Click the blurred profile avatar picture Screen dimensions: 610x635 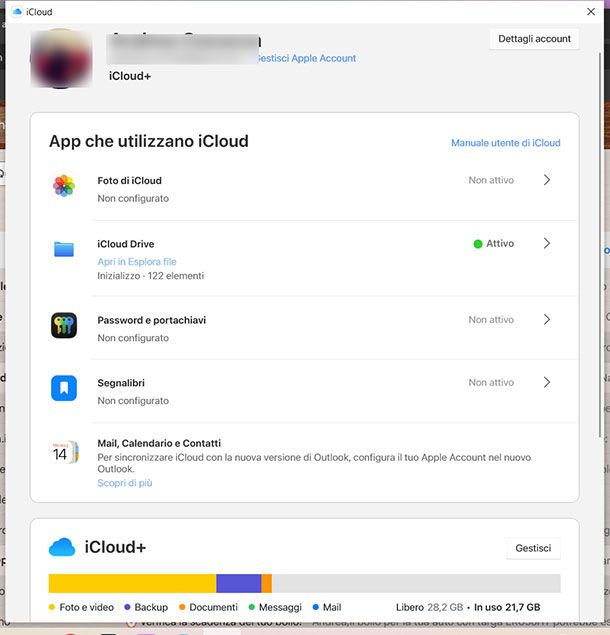click(61, 59)
